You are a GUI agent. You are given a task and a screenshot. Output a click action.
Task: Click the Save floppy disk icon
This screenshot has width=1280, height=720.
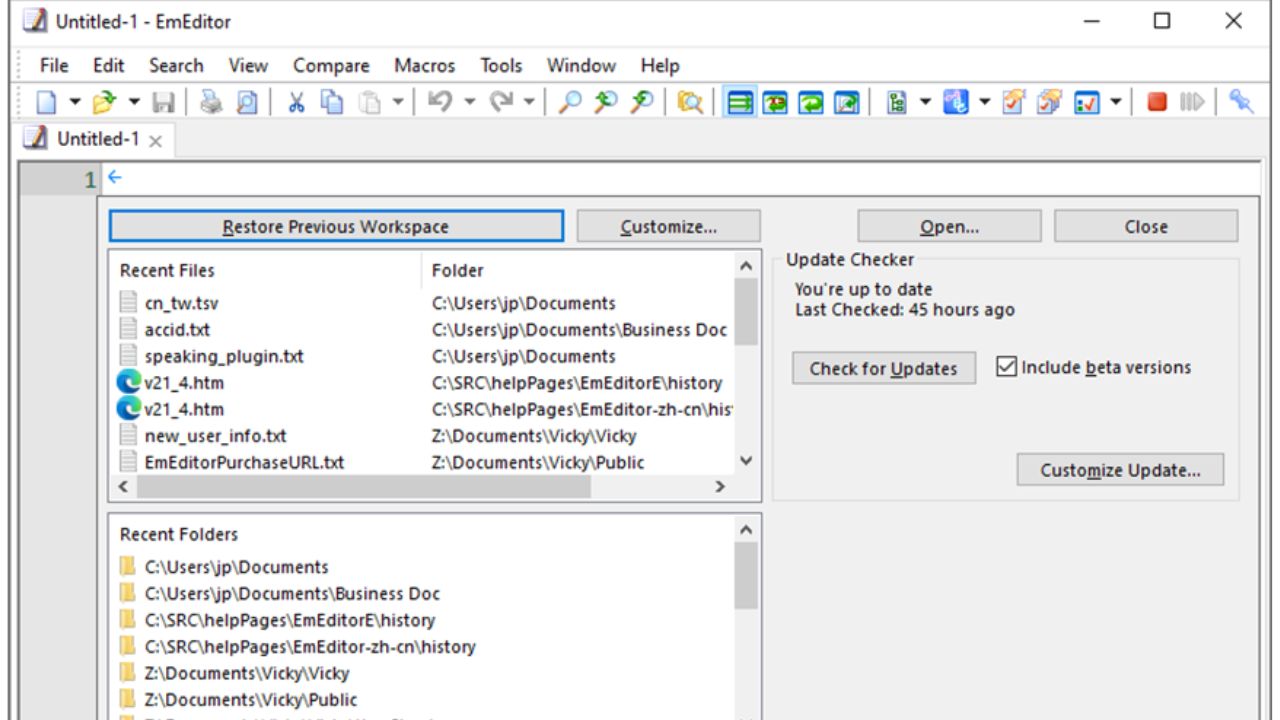click(163, 102)
